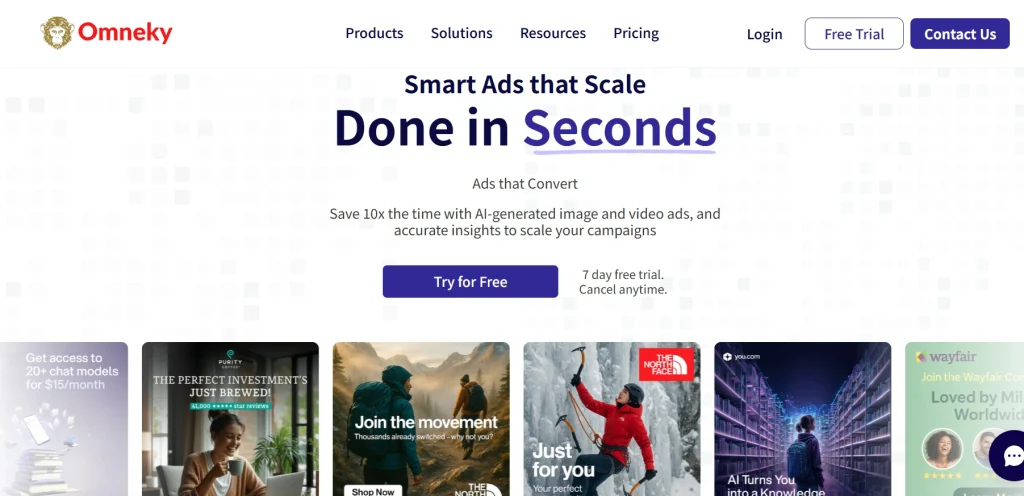Expand the Resources menu
The width and height of the screenshot is (1024, 496).
tap(552, 33)
